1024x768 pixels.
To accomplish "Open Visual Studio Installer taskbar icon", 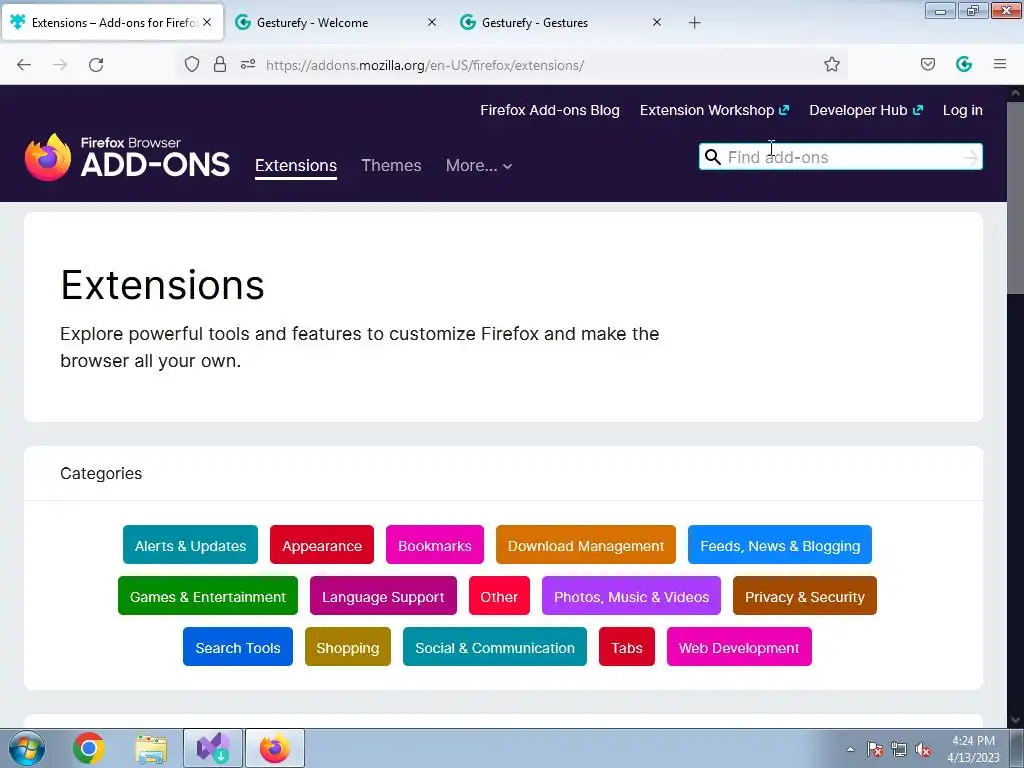I will [x=213, y=748].
